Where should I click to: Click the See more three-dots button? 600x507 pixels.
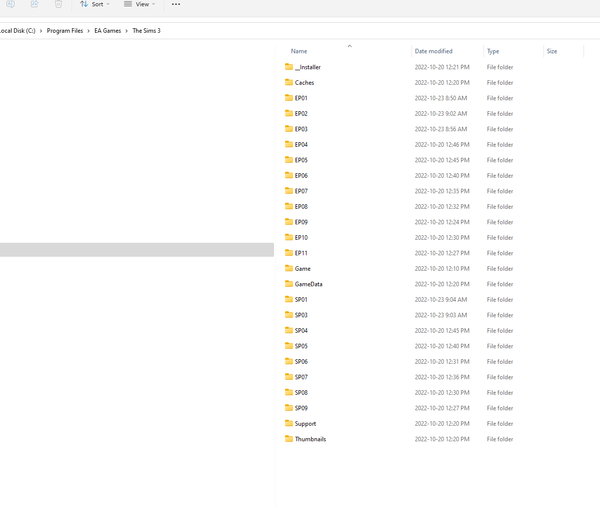176,4
